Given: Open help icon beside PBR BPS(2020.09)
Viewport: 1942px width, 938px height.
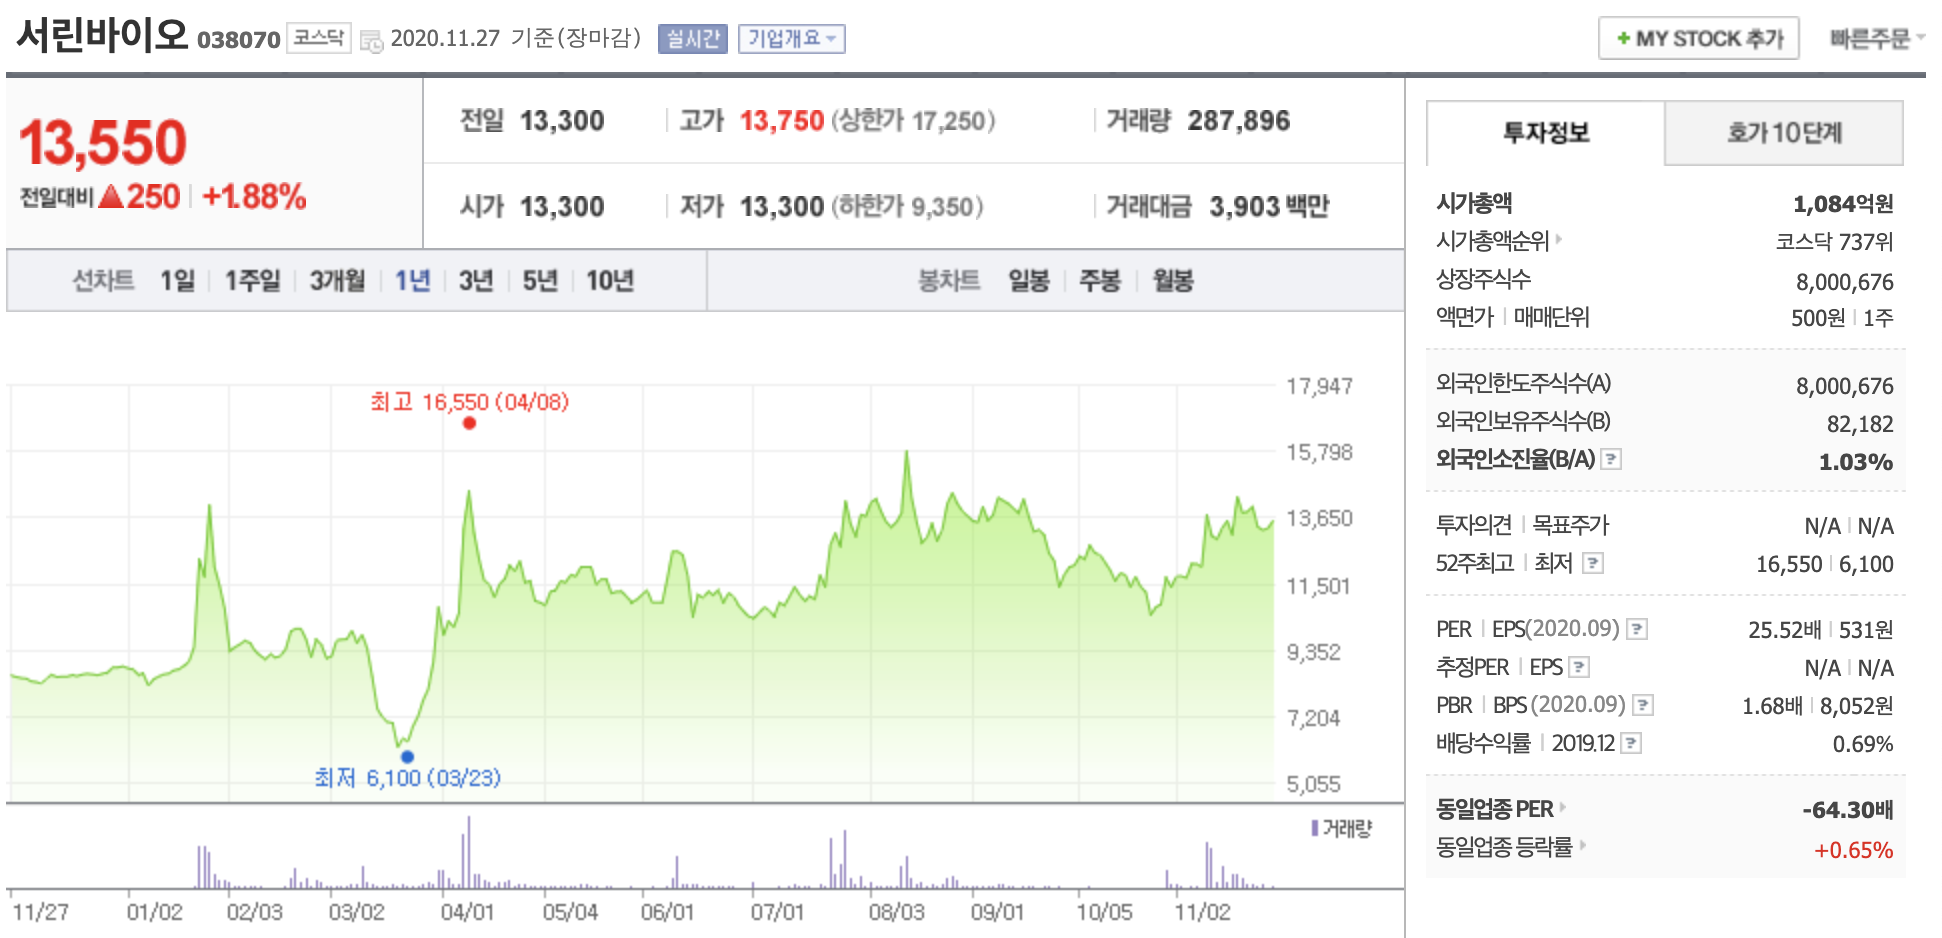Looking at the screenshot, I should tap(1643, 705).
